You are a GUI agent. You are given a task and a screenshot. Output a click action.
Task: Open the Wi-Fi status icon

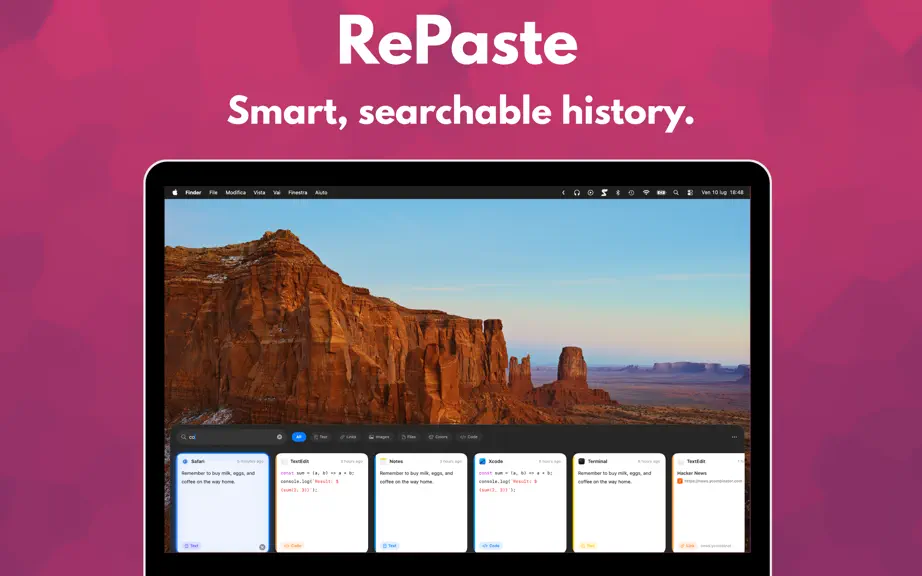coord(646,192)
